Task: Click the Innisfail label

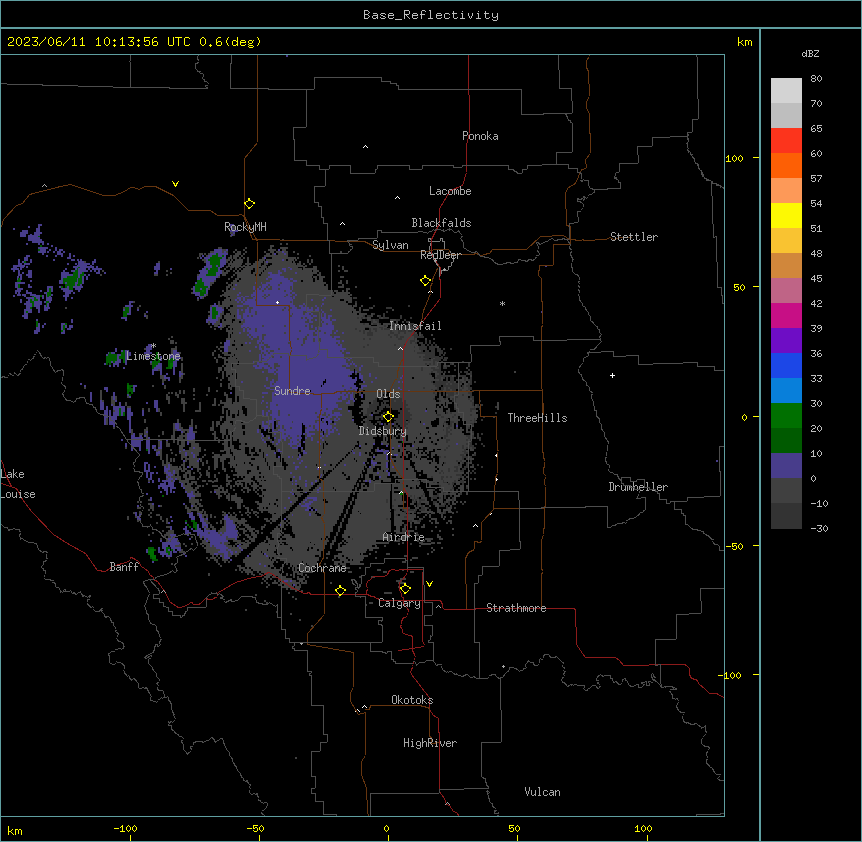Action: pyautogui.click(x=415, y=326)
